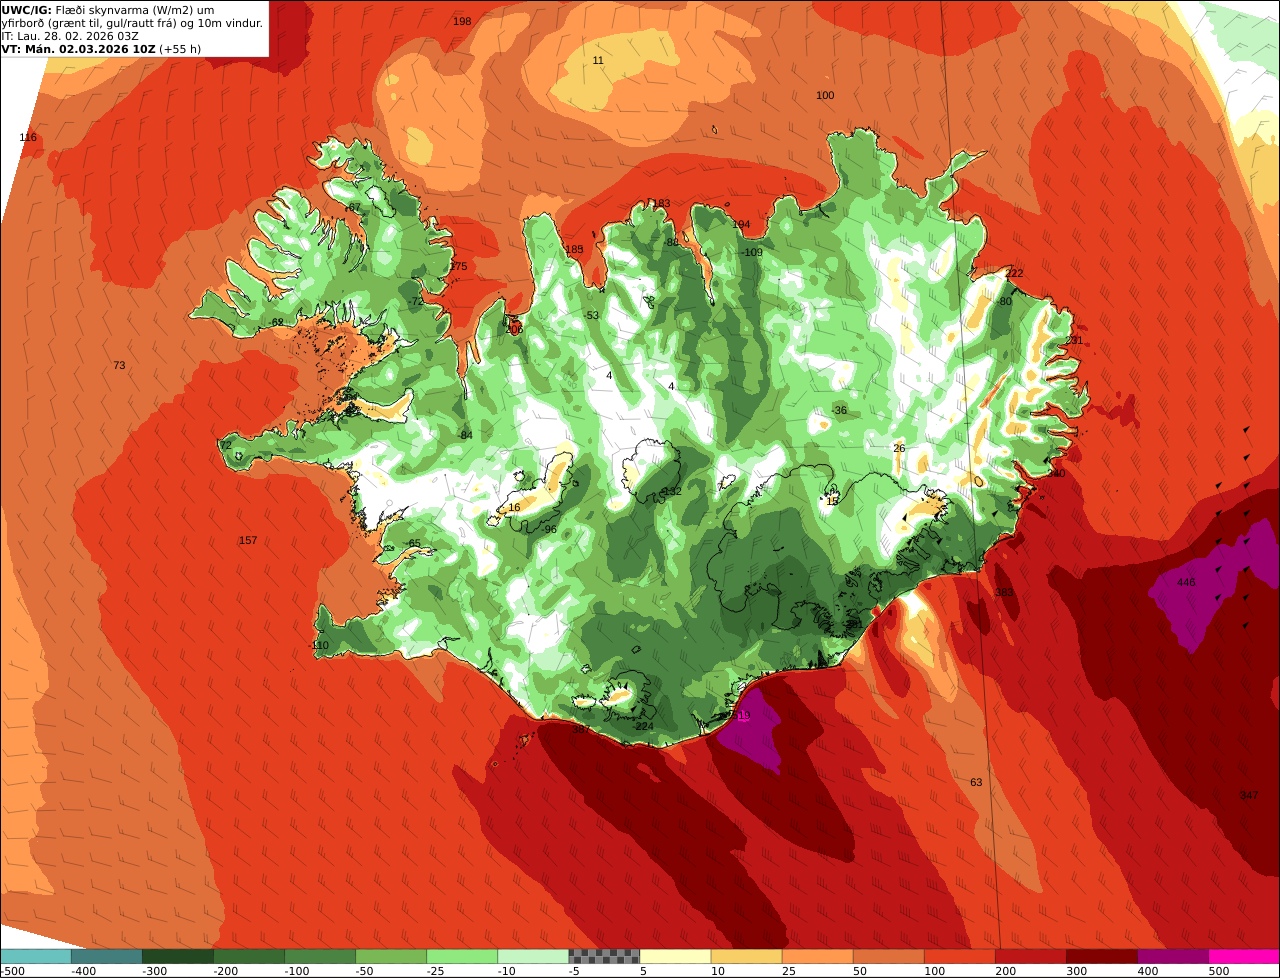Click the teal -500 to -400 legend swatch
1280x978 pixels.
click(35, 956)
